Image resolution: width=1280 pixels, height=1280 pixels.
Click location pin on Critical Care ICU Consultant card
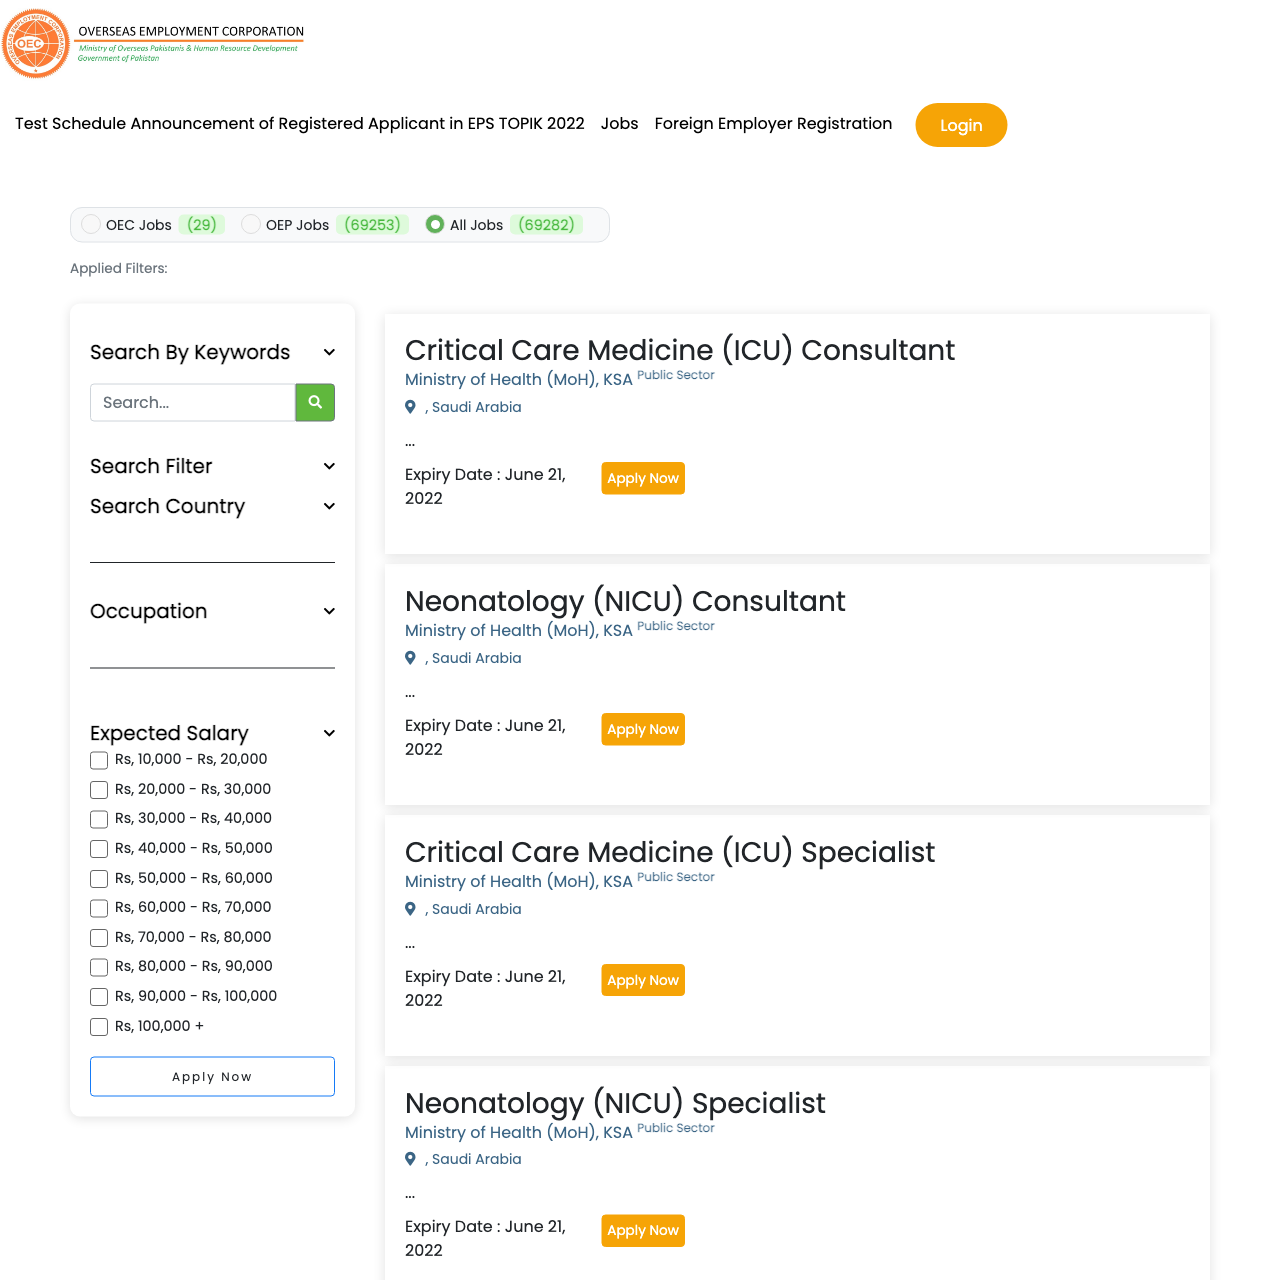pyautogui.click(x=410, y=407)
